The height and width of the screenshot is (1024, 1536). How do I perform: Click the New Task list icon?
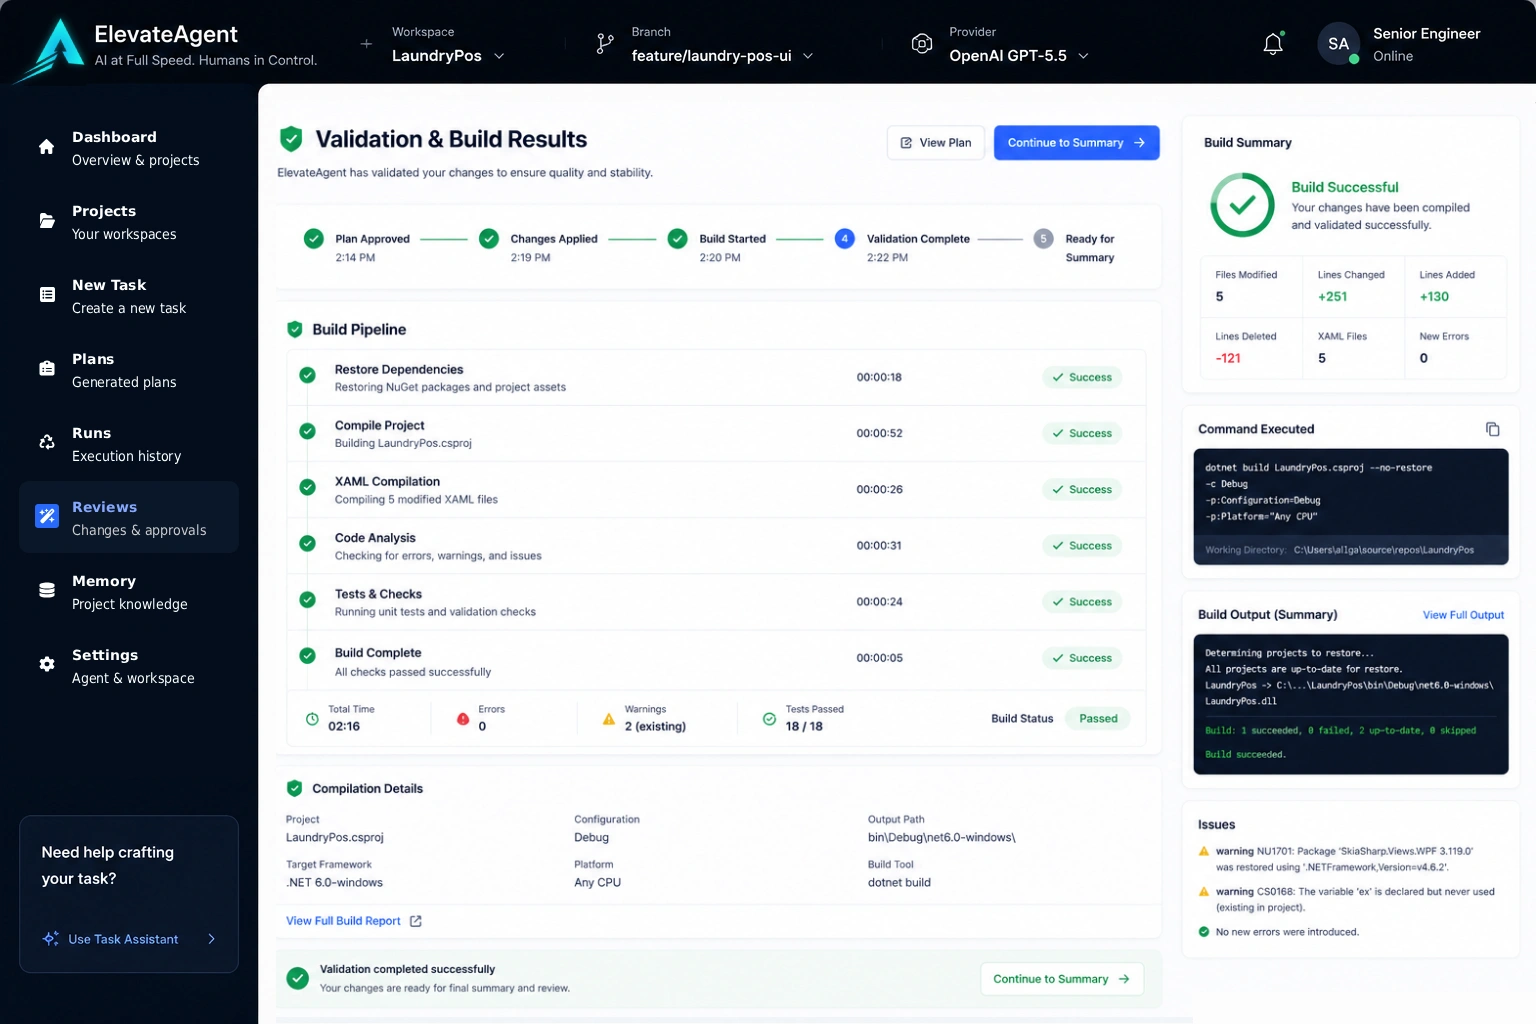pyautogui.click(x=46, y=295)
